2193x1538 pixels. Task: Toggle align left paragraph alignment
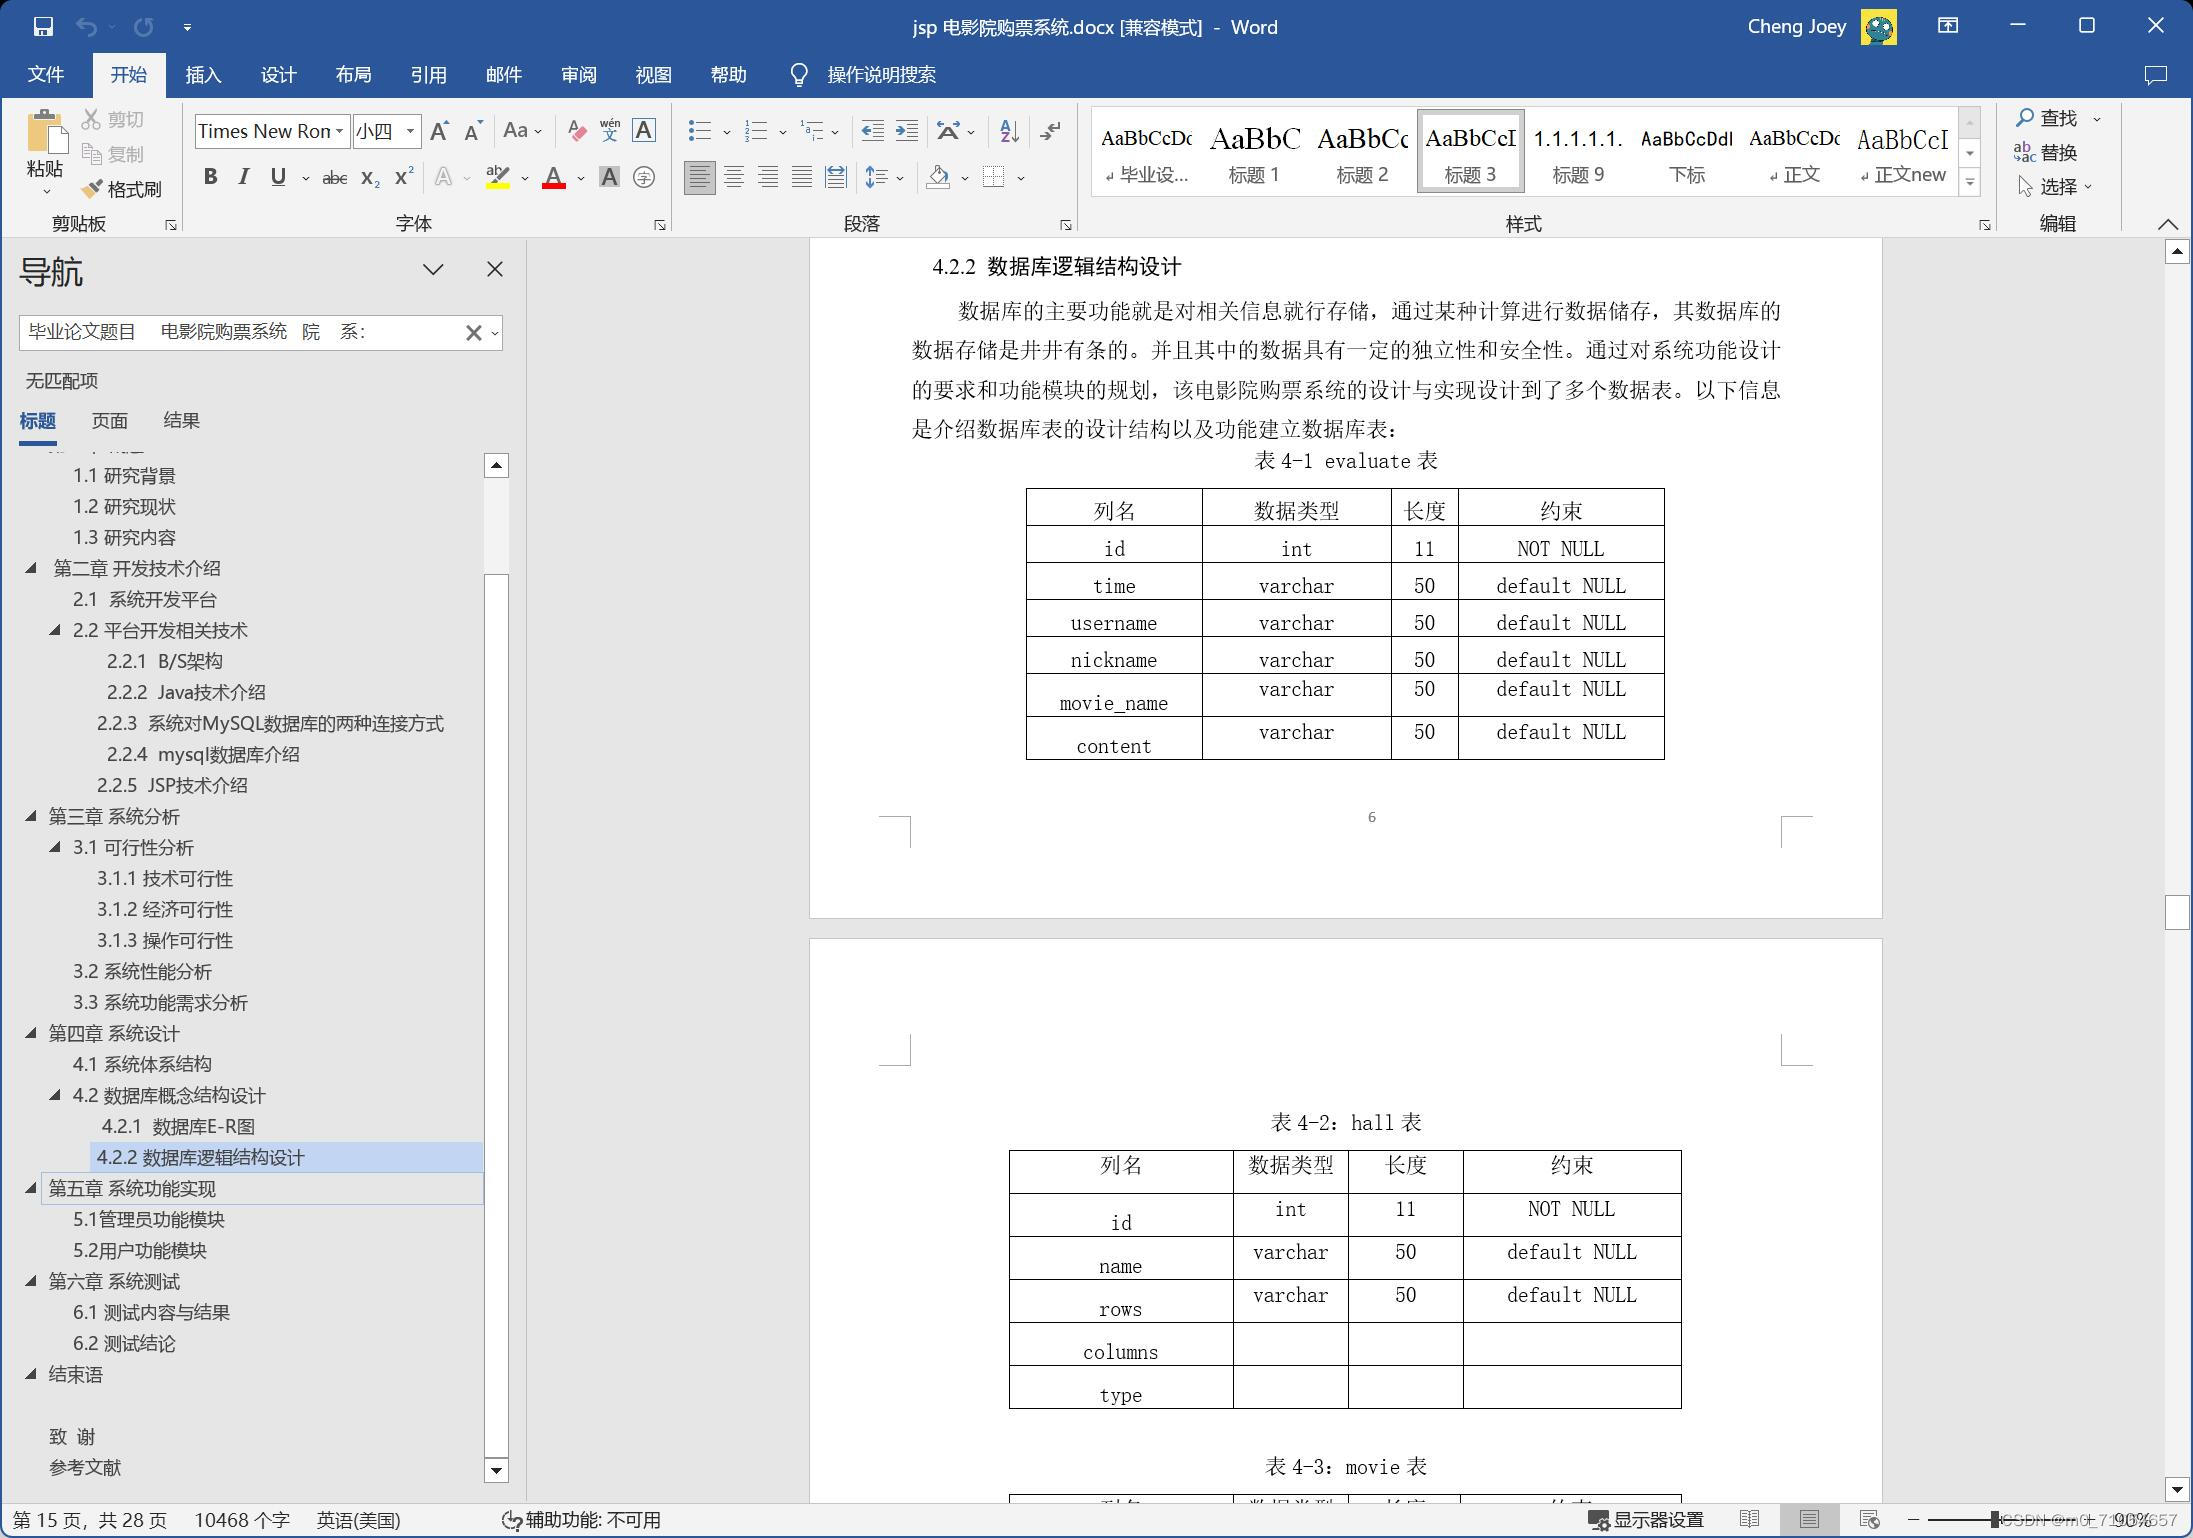700,178
